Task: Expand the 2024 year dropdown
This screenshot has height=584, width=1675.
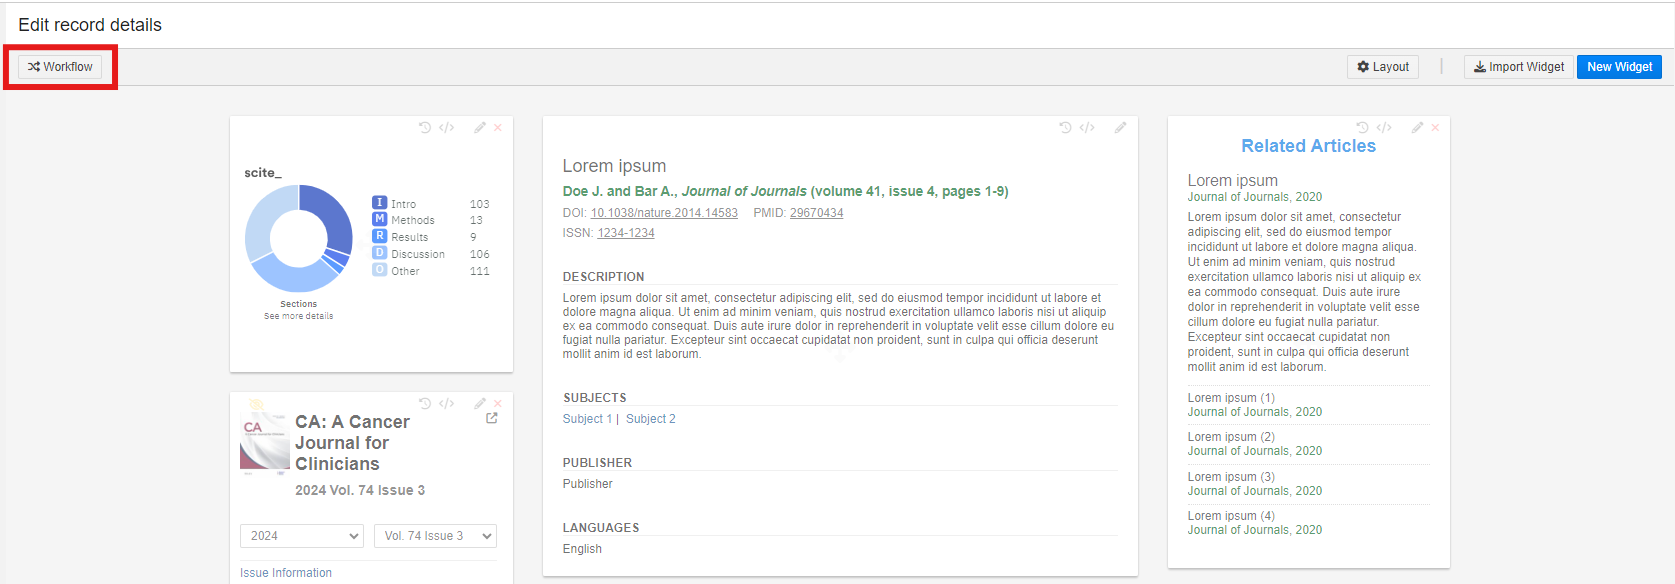Action: coord(301,536)
